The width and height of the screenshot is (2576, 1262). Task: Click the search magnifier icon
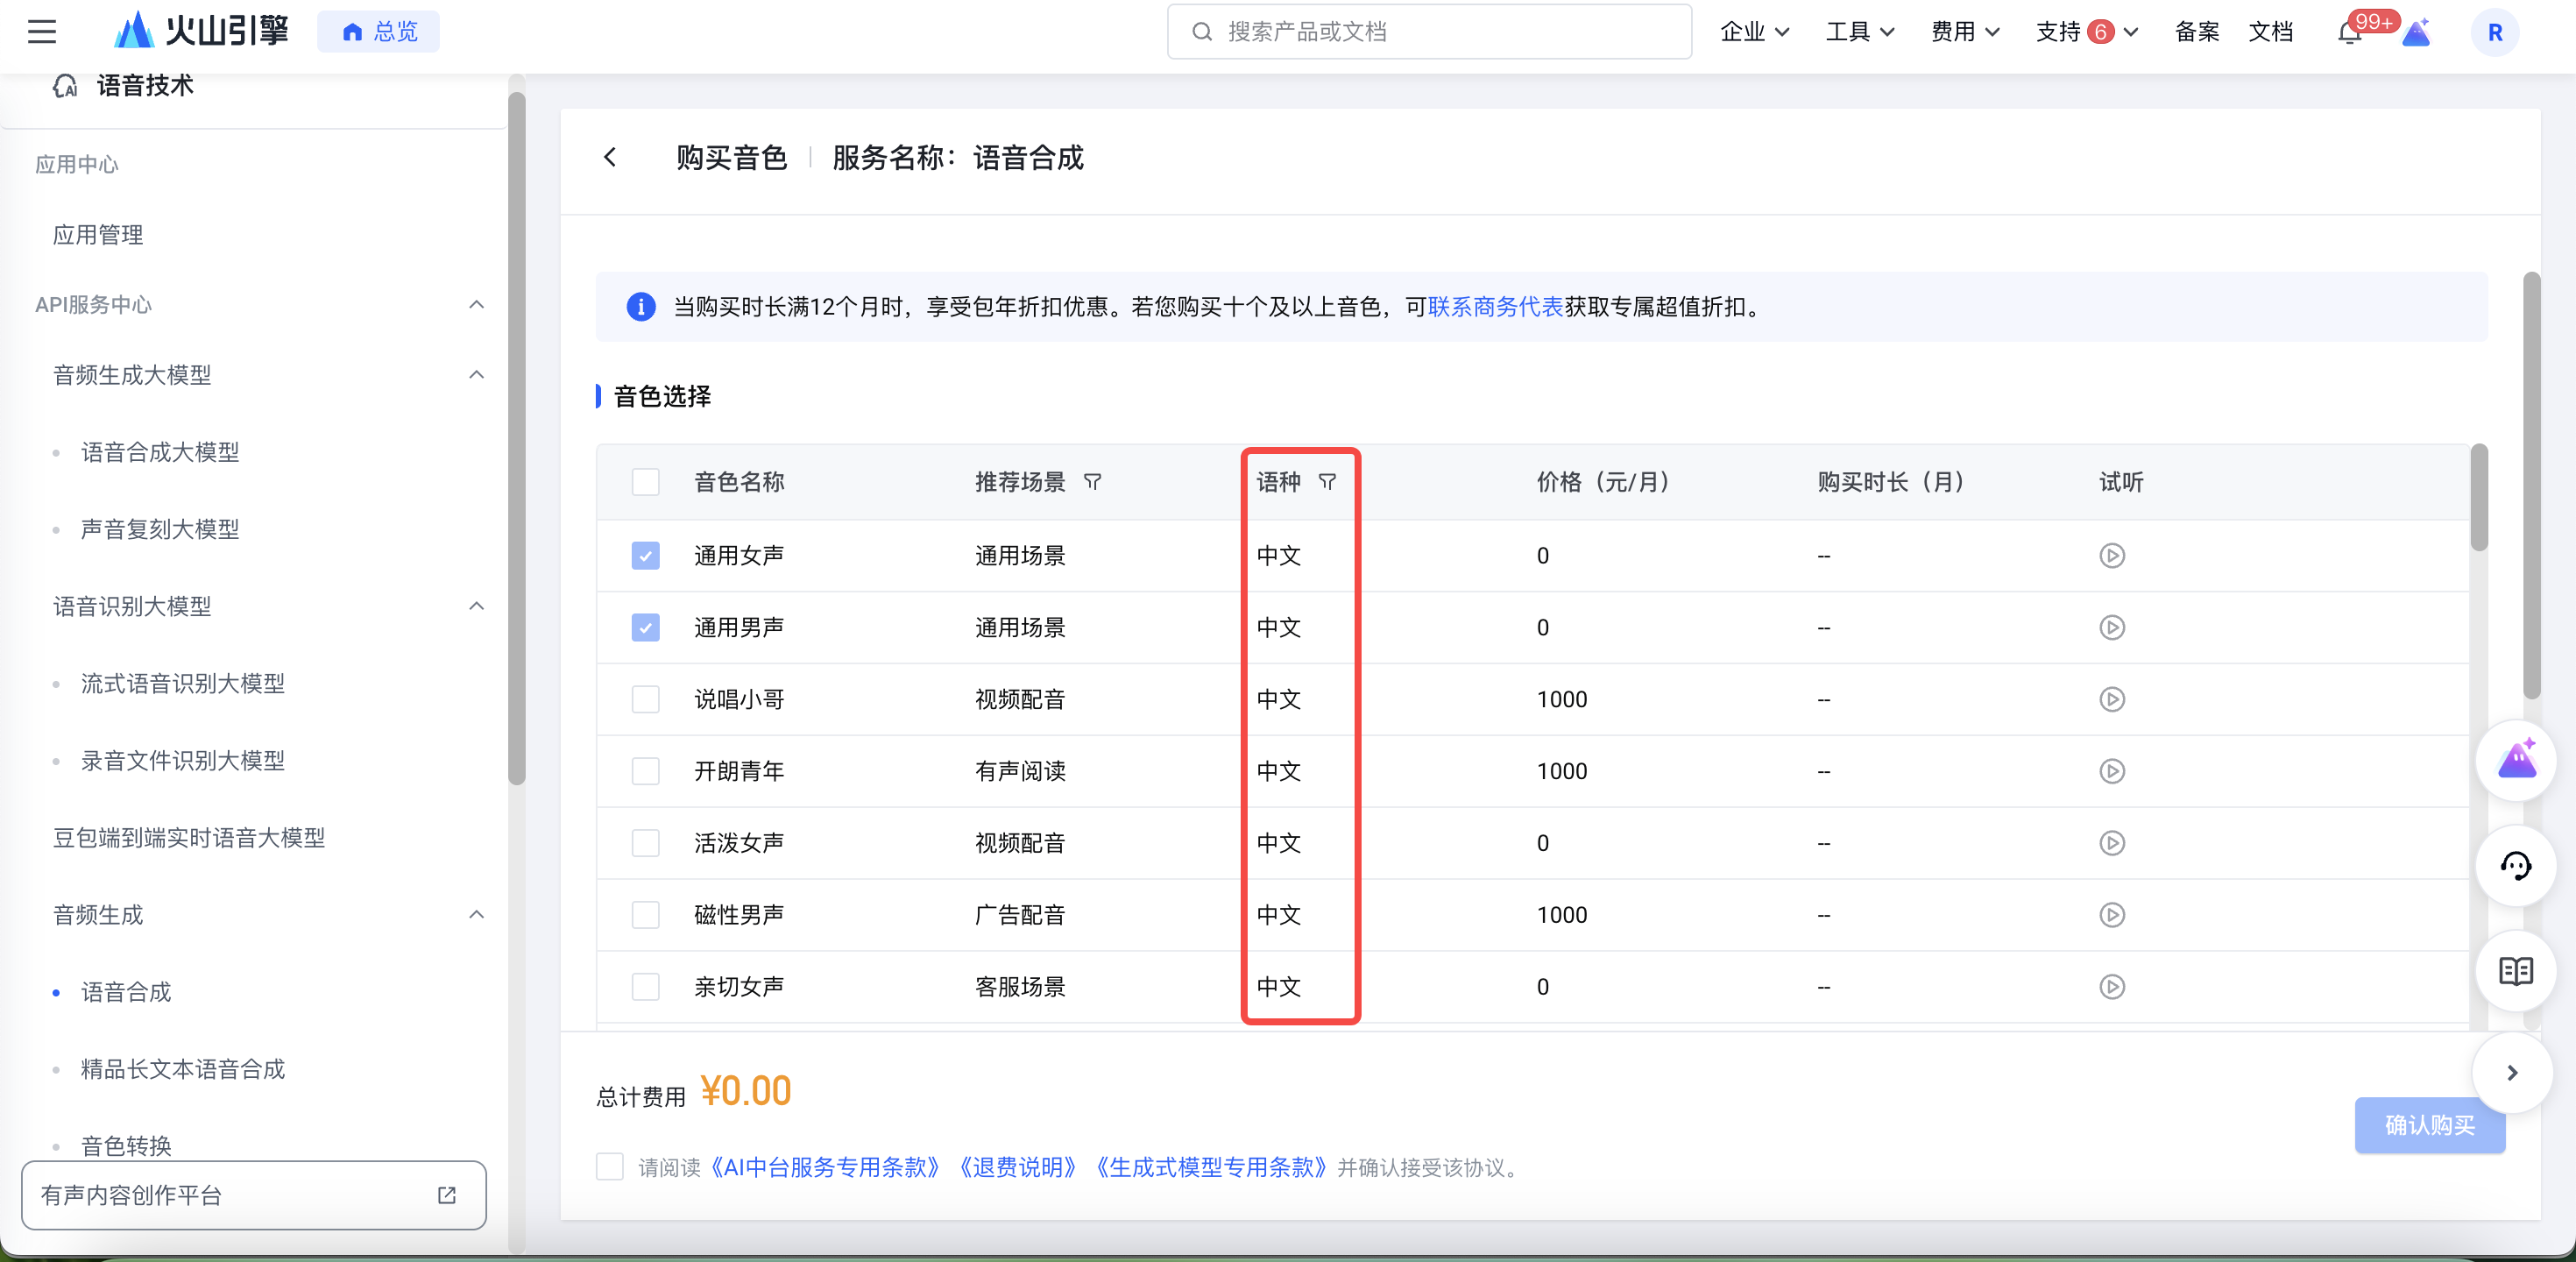pyautogui.click(x=1202, y=32)
